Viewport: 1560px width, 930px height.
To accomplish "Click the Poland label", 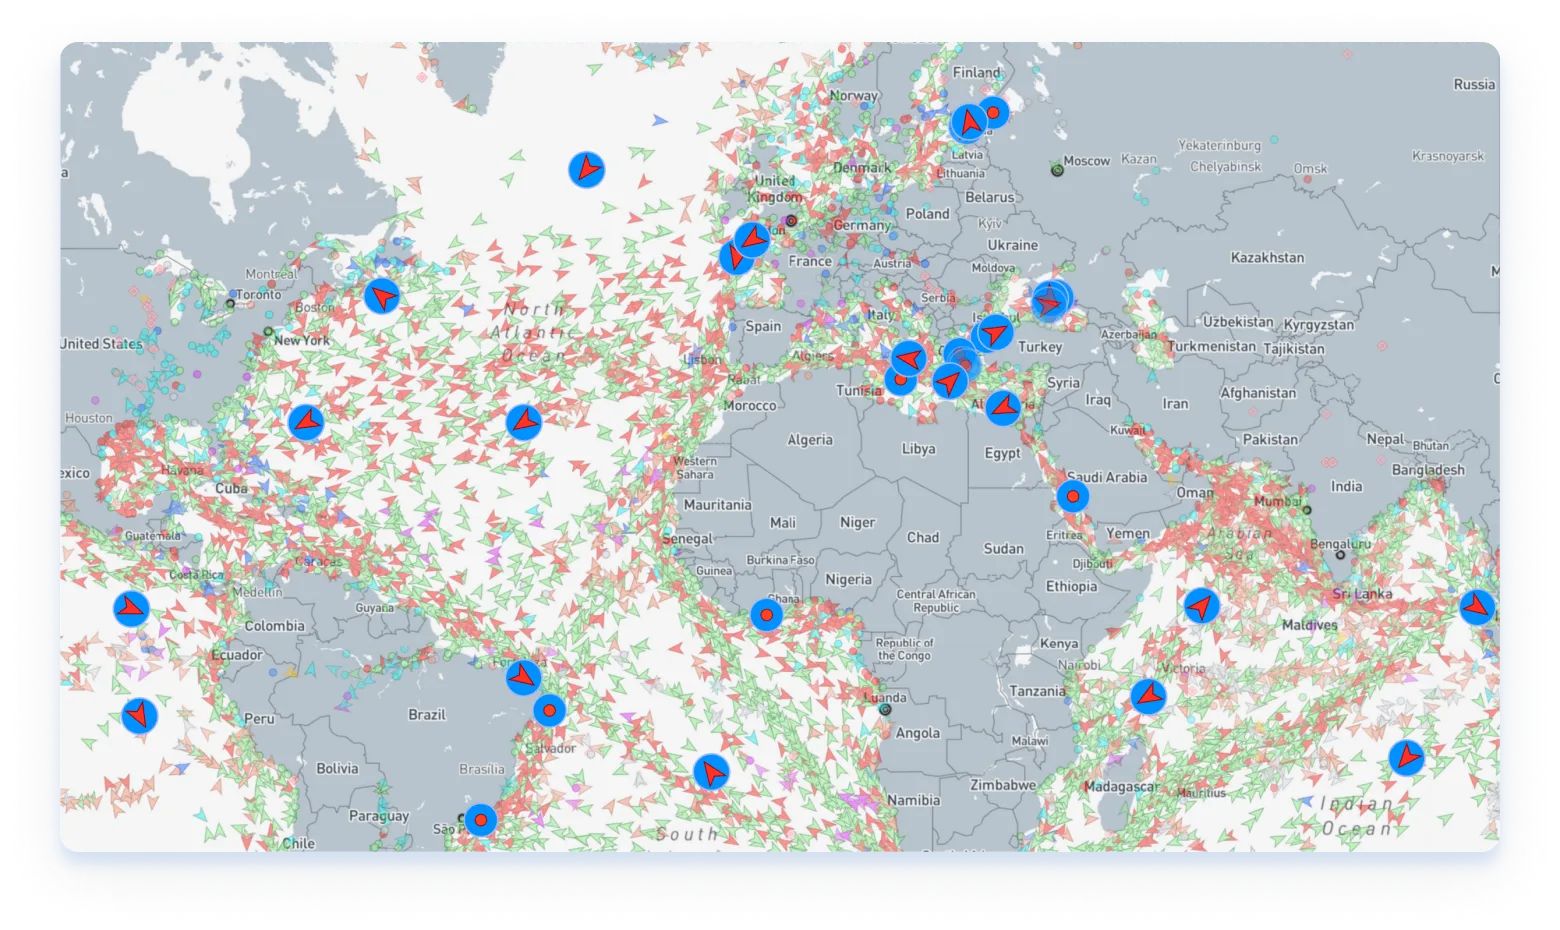I will tap(928, 214).
